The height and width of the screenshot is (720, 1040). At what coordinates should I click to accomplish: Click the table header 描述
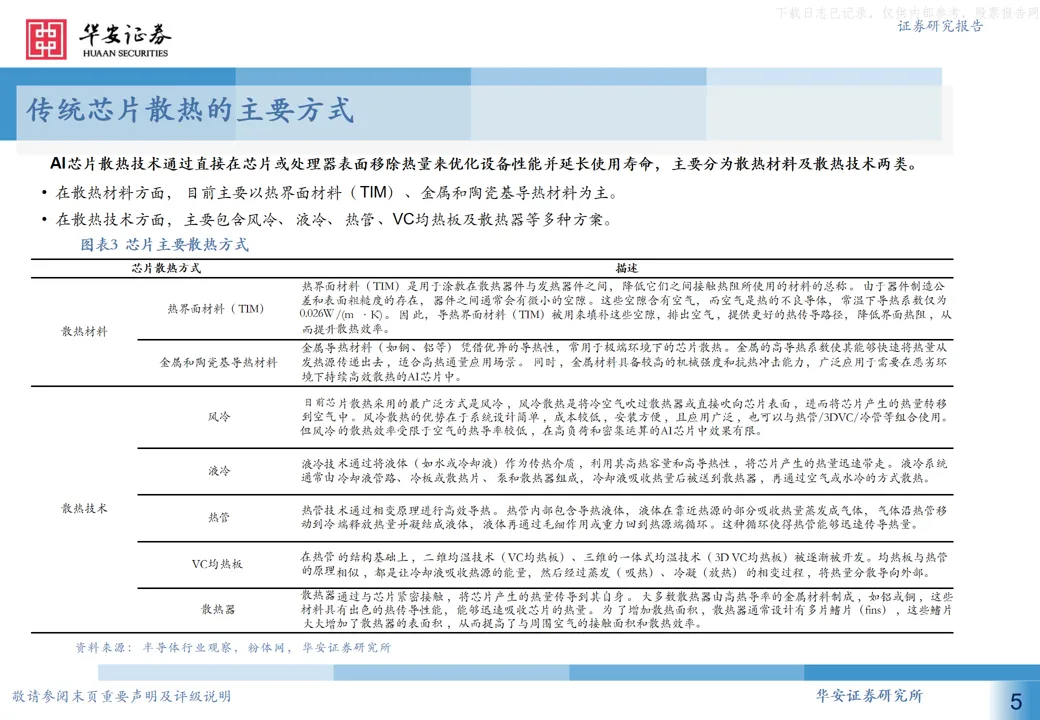tap(626, 268)
